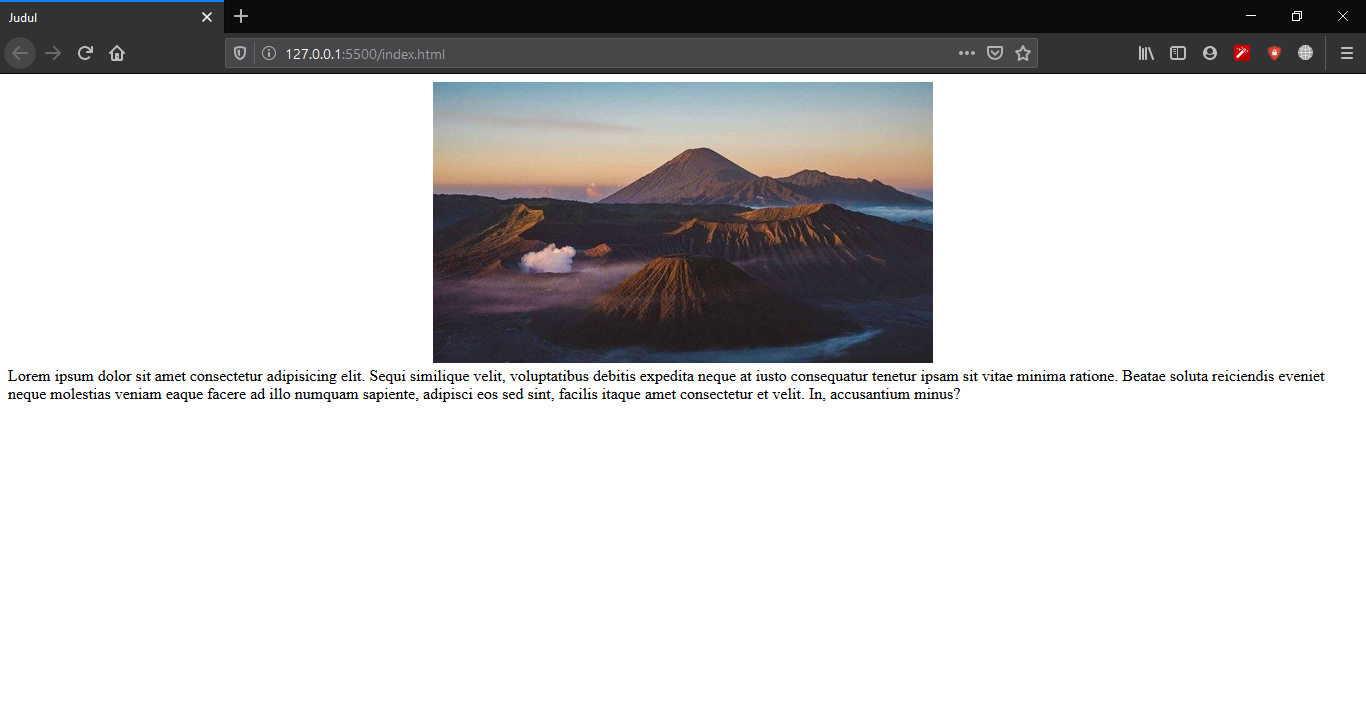
Task: Click the mountain volcano image
Action: (x=683, y=221)
